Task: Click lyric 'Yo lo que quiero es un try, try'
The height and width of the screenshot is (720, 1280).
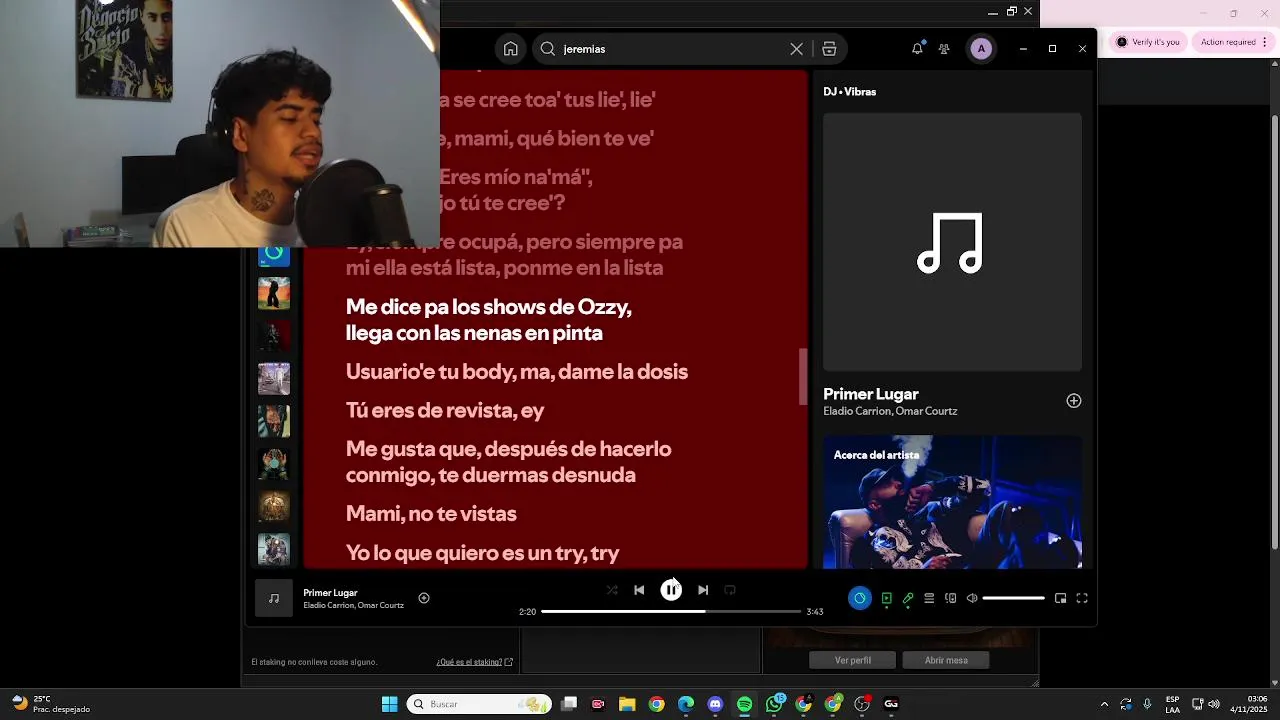Action: pos(482,553)
